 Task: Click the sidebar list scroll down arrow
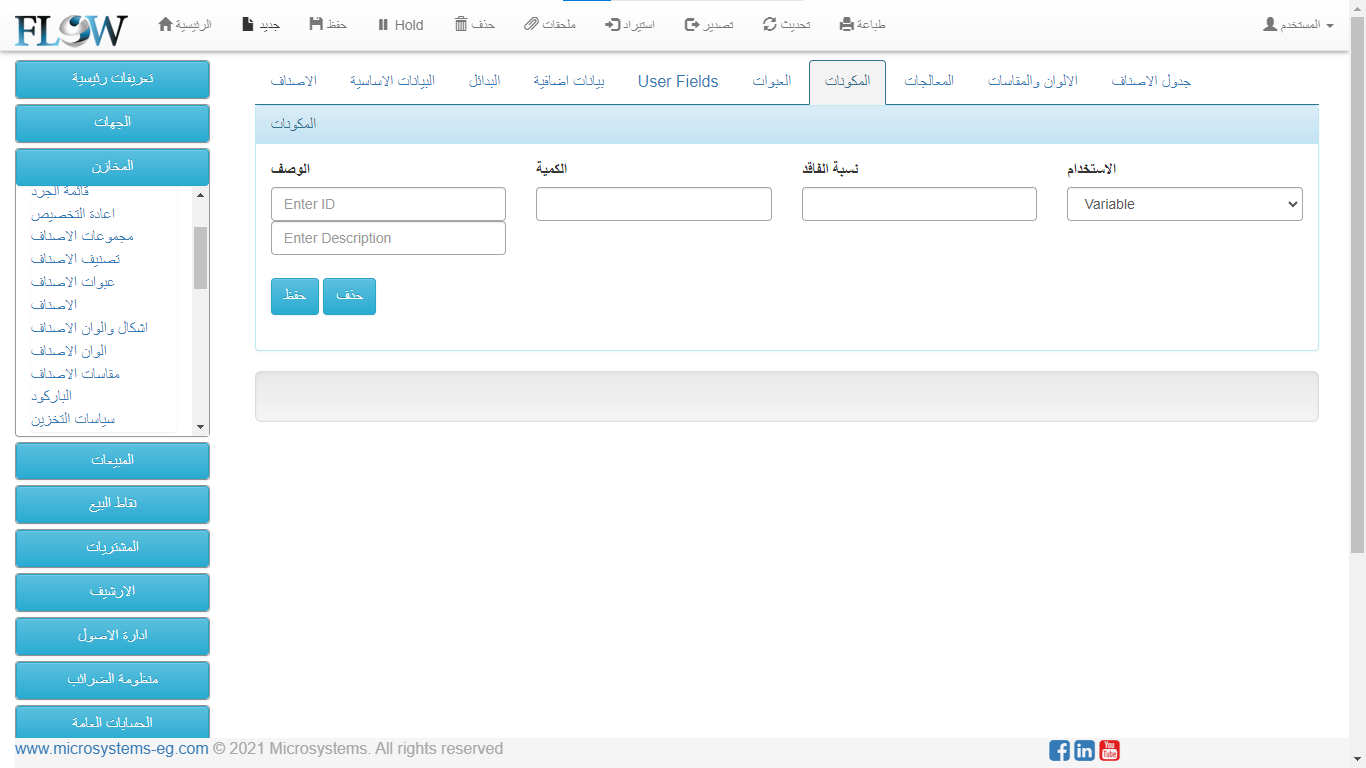200,427
